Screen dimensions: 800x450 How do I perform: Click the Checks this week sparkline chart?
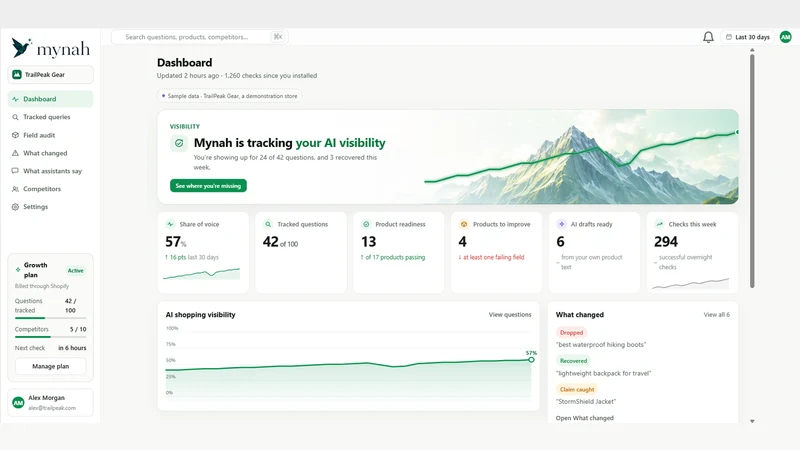691,284
